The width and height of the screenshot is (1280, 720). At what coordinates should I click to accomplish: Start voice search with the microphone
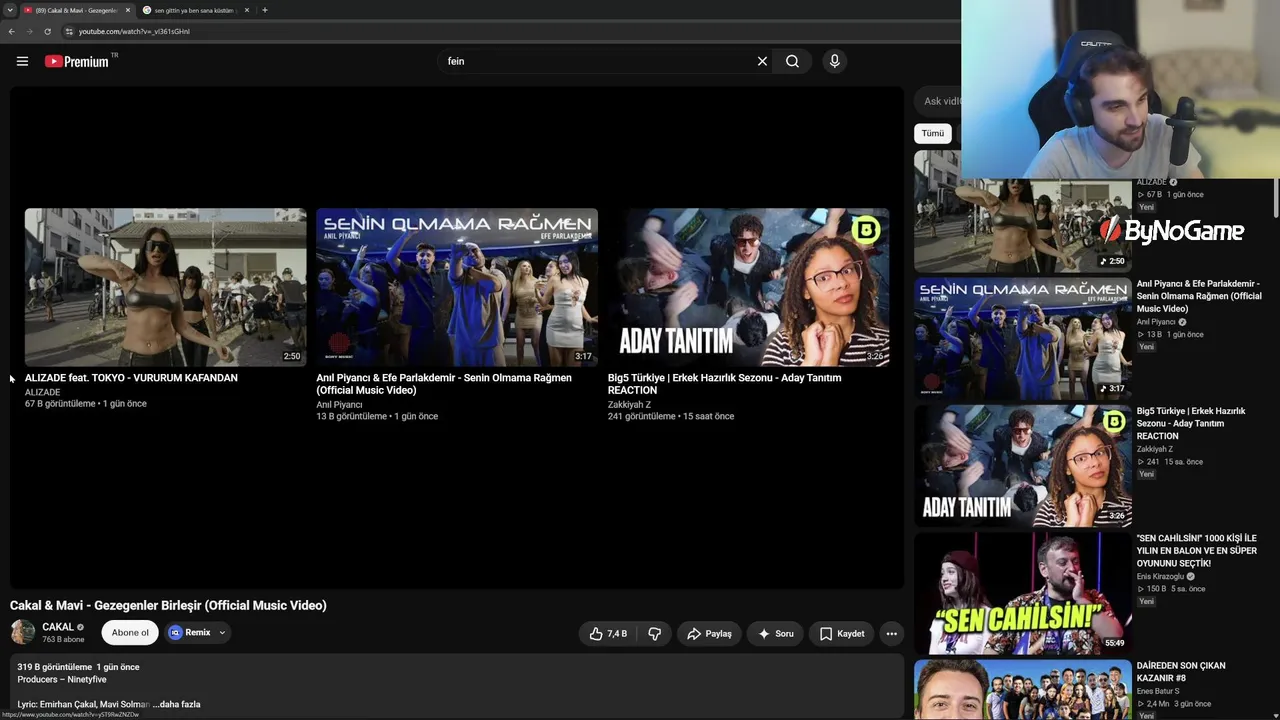[835, 61]
